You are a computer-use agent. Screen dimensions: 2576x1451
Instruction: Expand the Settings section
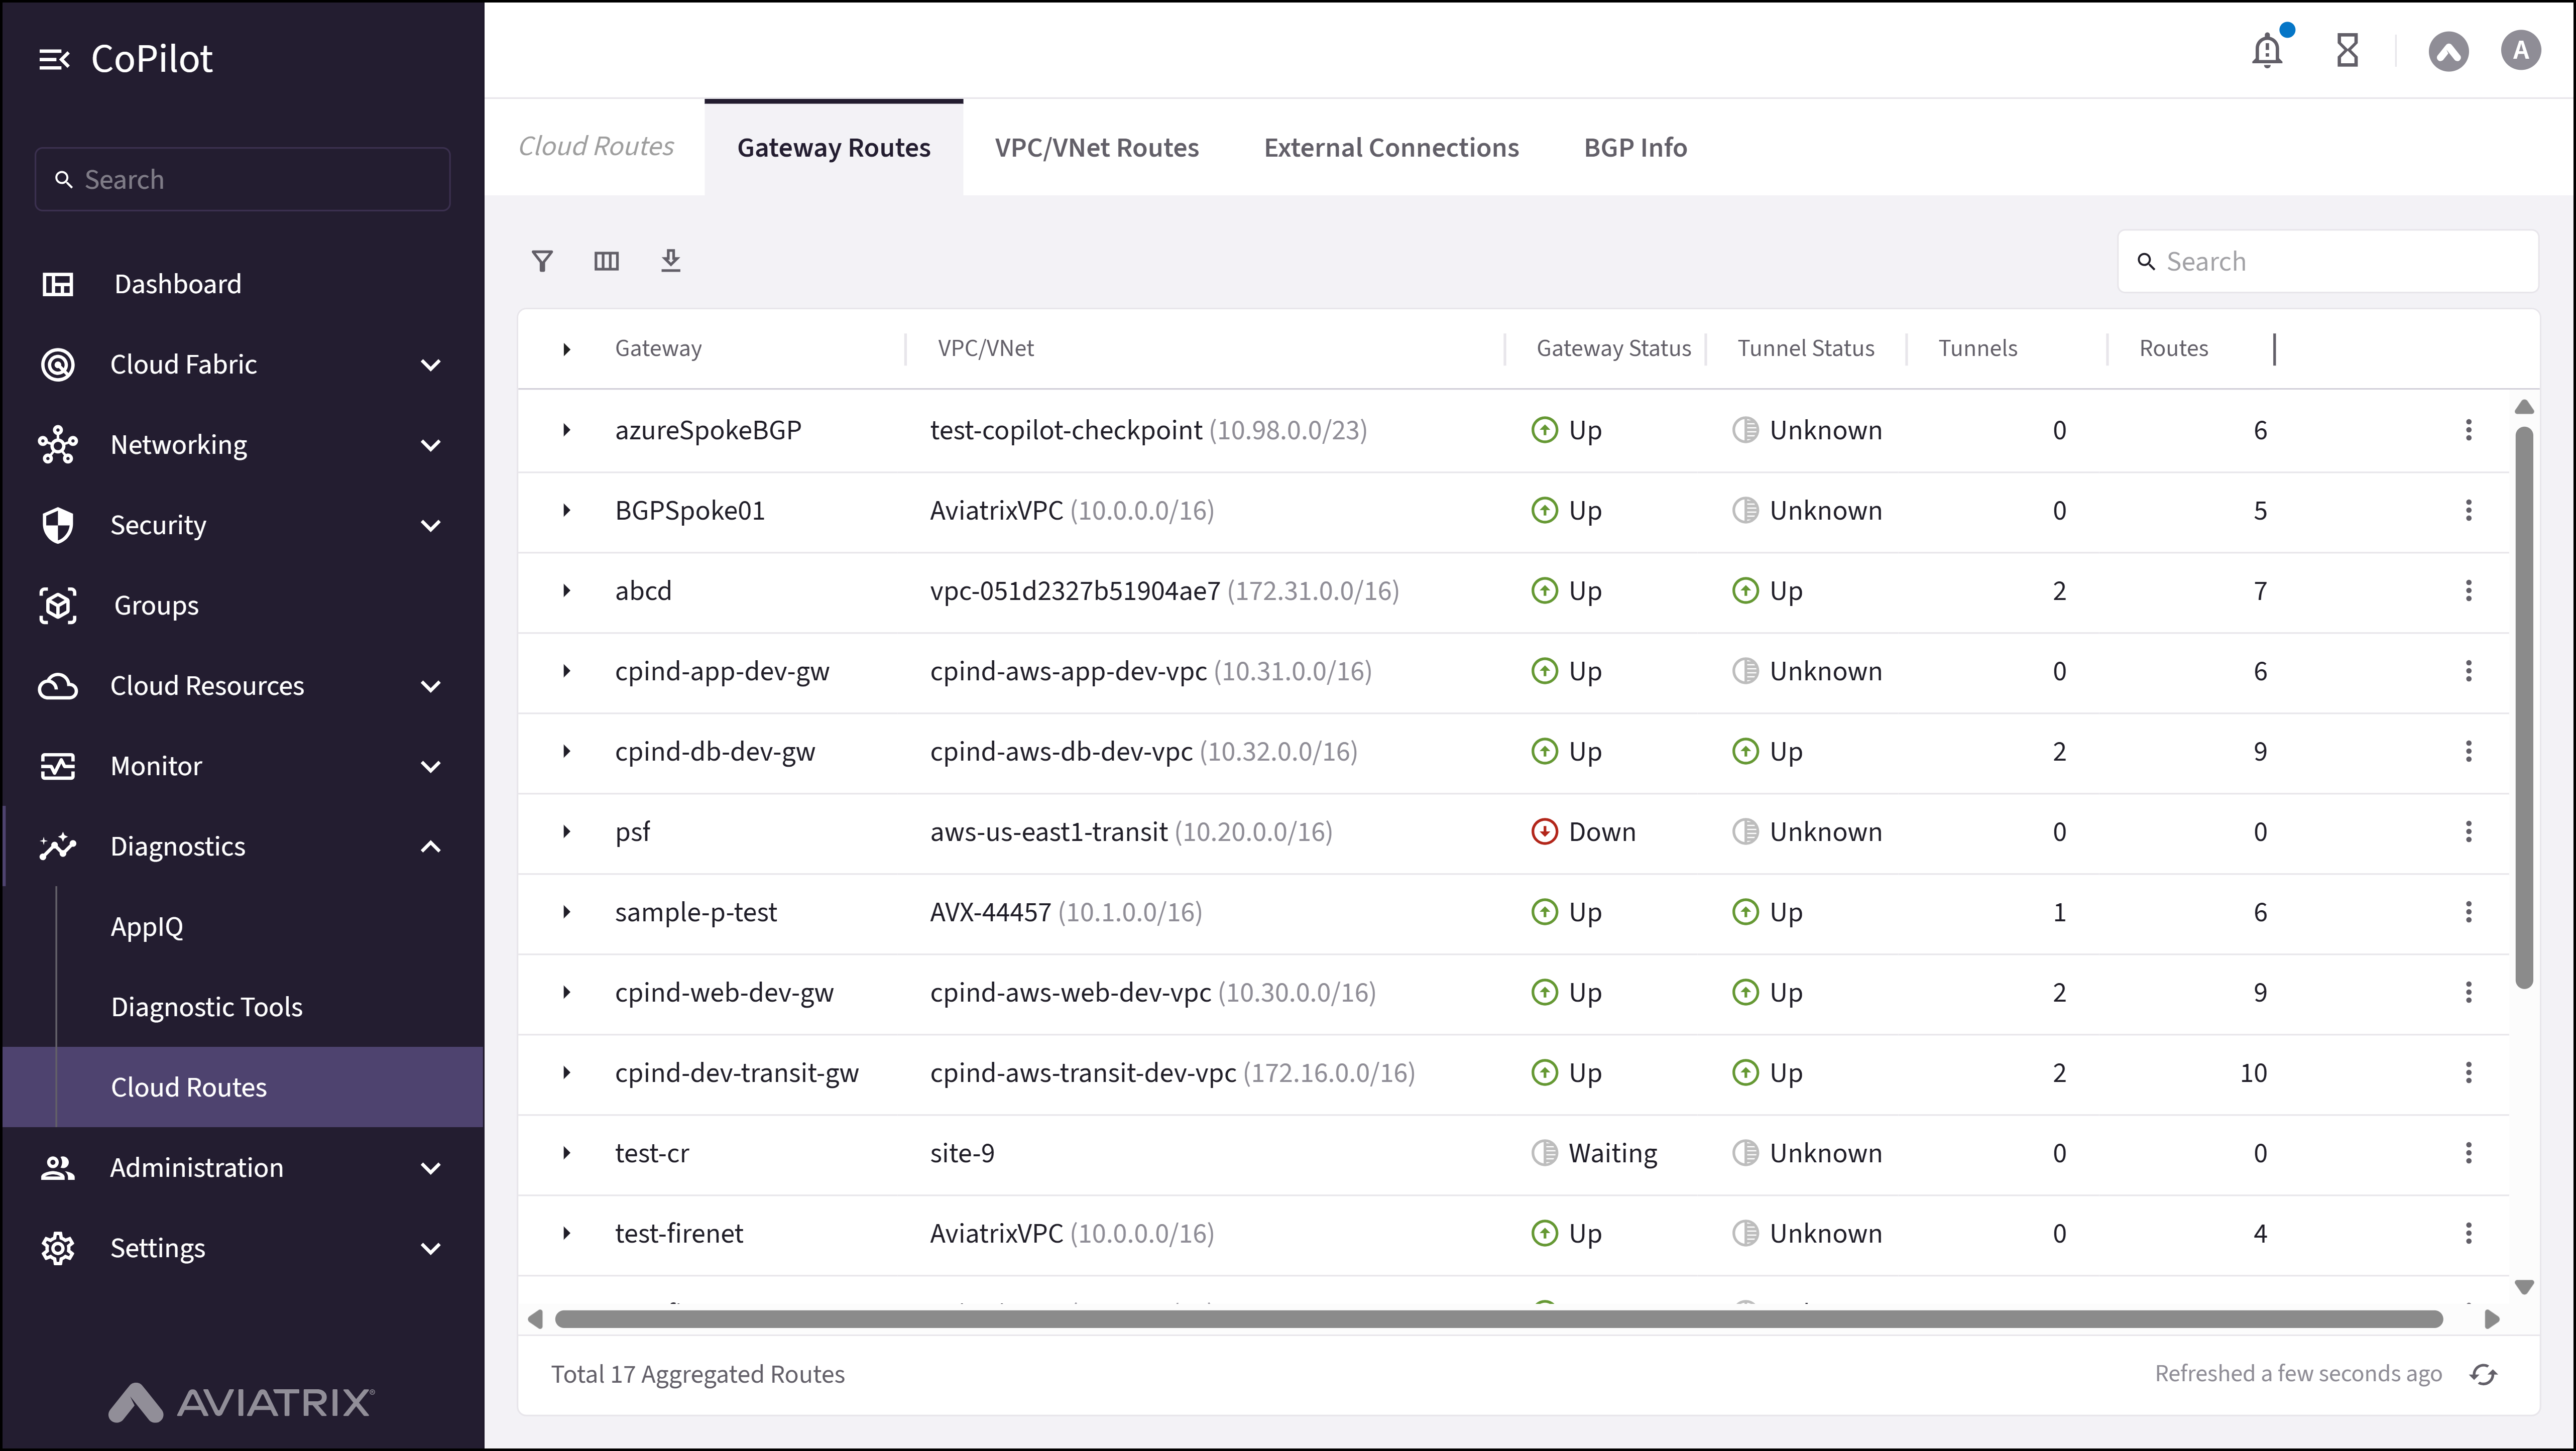point(431,1247)
